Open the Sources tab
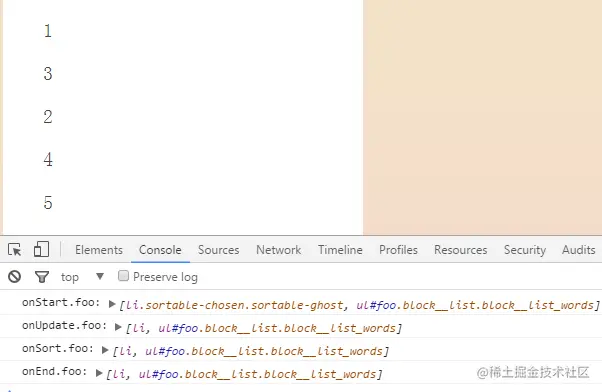The height and width of the screenshot is (392, 602). (x=218, y=250)
